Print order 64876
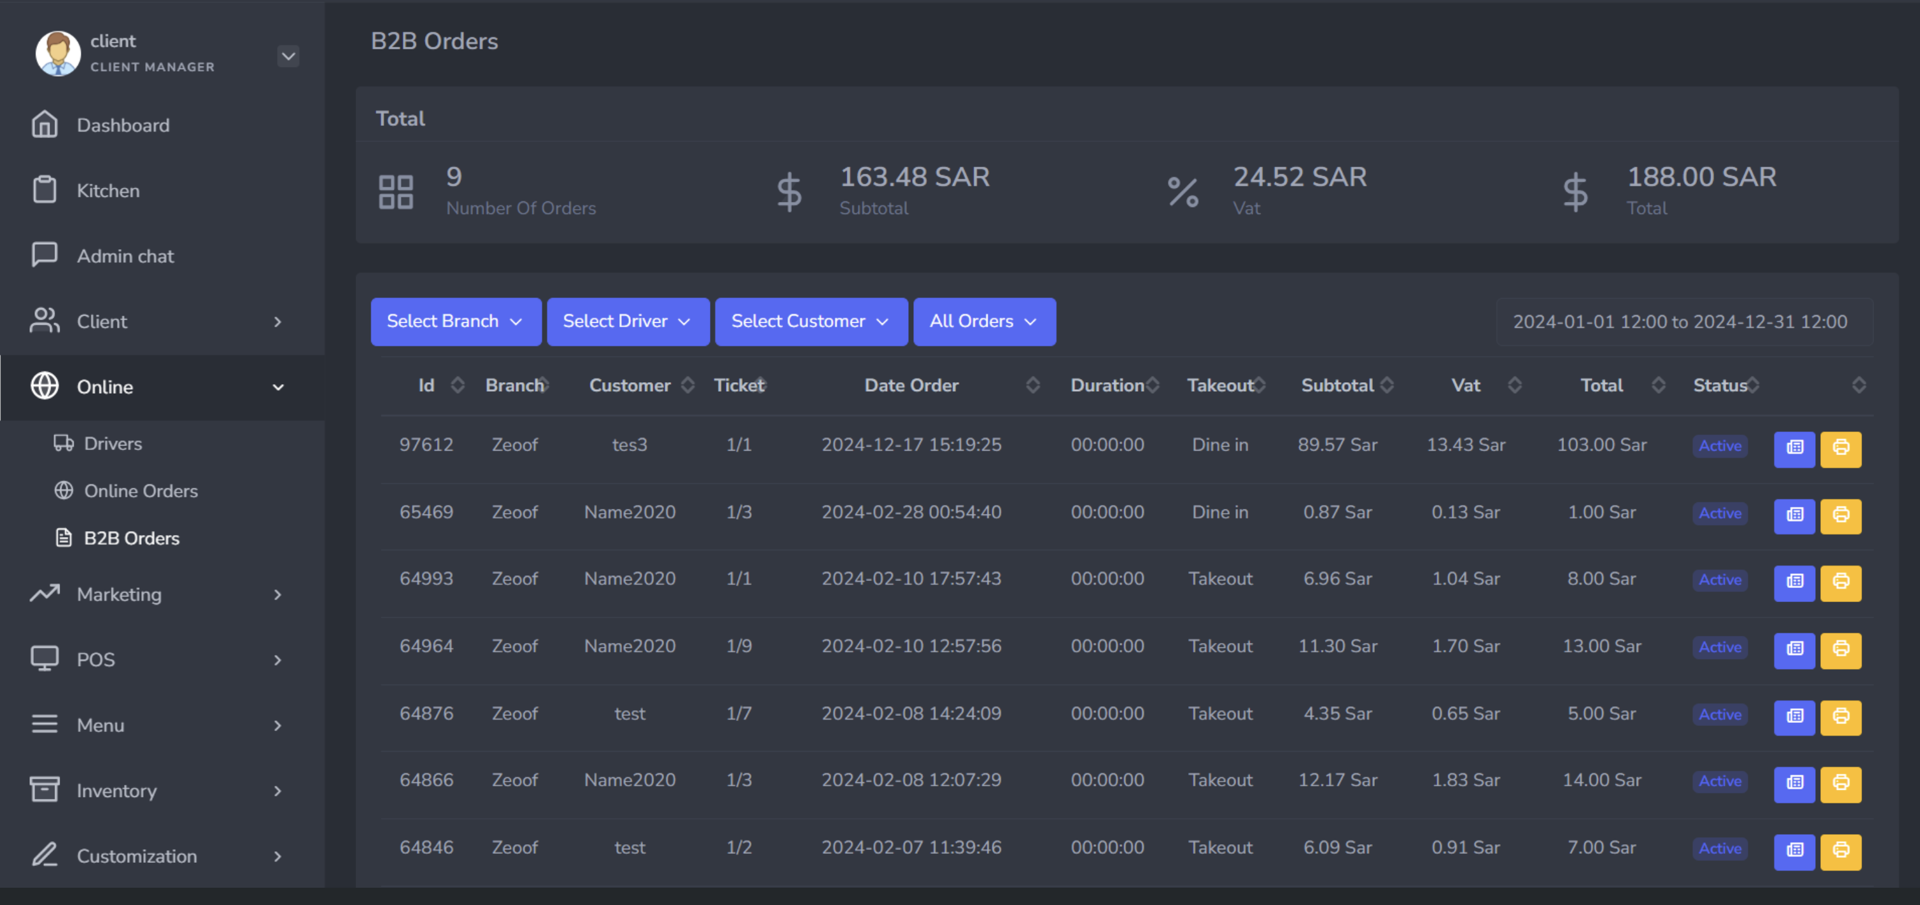 (x=1841, y=717)
